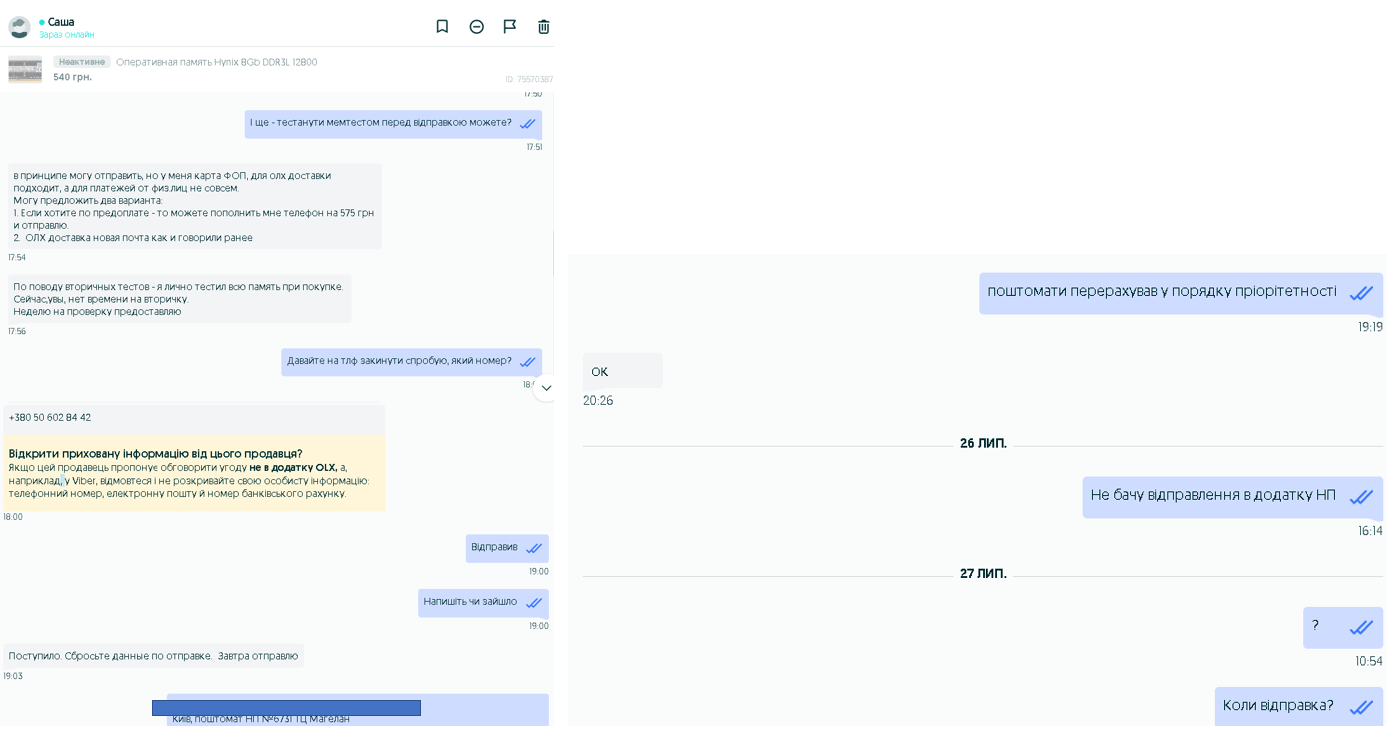The height and width of the screenshot is (730, 1387).
Task: Click the seller name 'Саша'
Action: coord(61,22)
